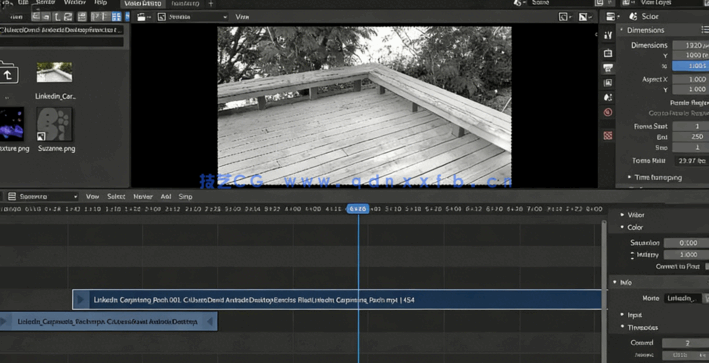Open the Render properties tab icon
709x363 pixels.
[x=608, y=53]
